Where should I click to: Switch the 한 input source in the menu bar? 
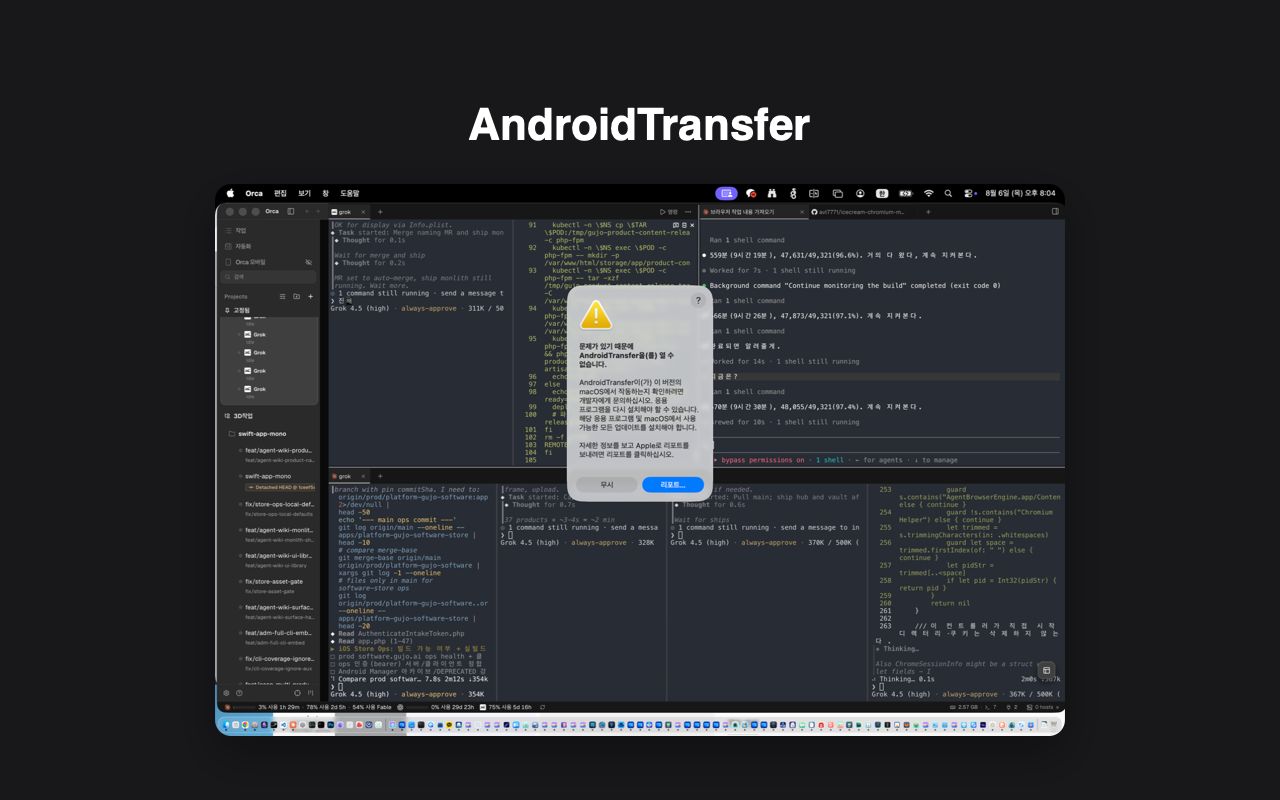coord(882,193)
